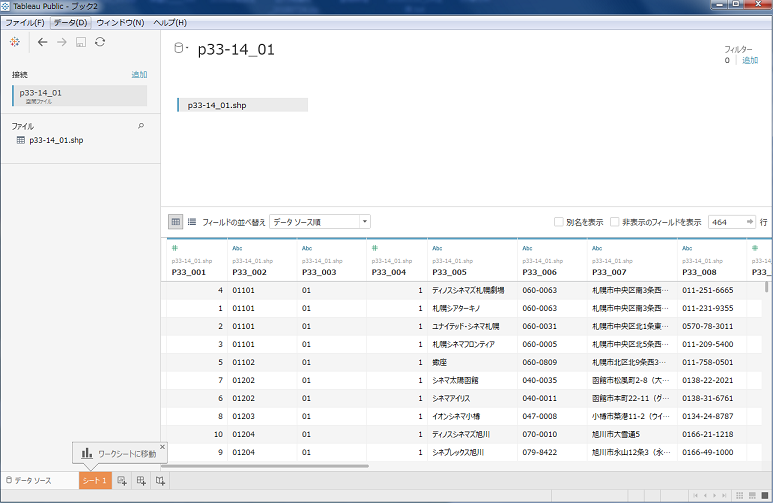Click the show tabs icon in status bar

765,496
